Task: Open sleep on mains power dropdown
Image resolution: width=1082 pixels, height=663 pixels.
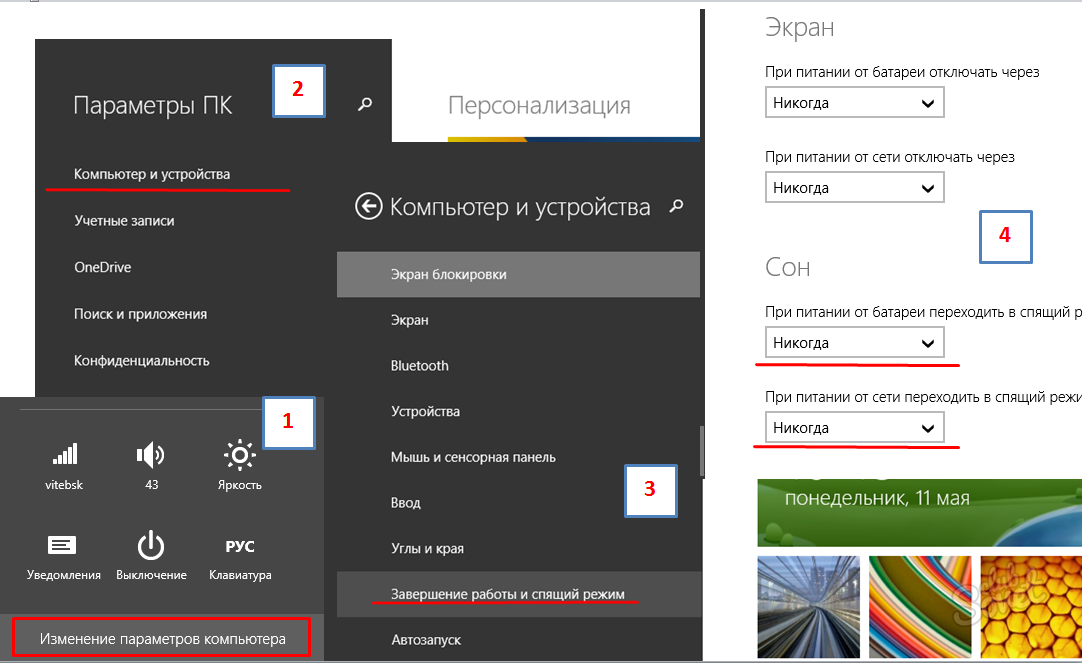Action: point(854,428)
